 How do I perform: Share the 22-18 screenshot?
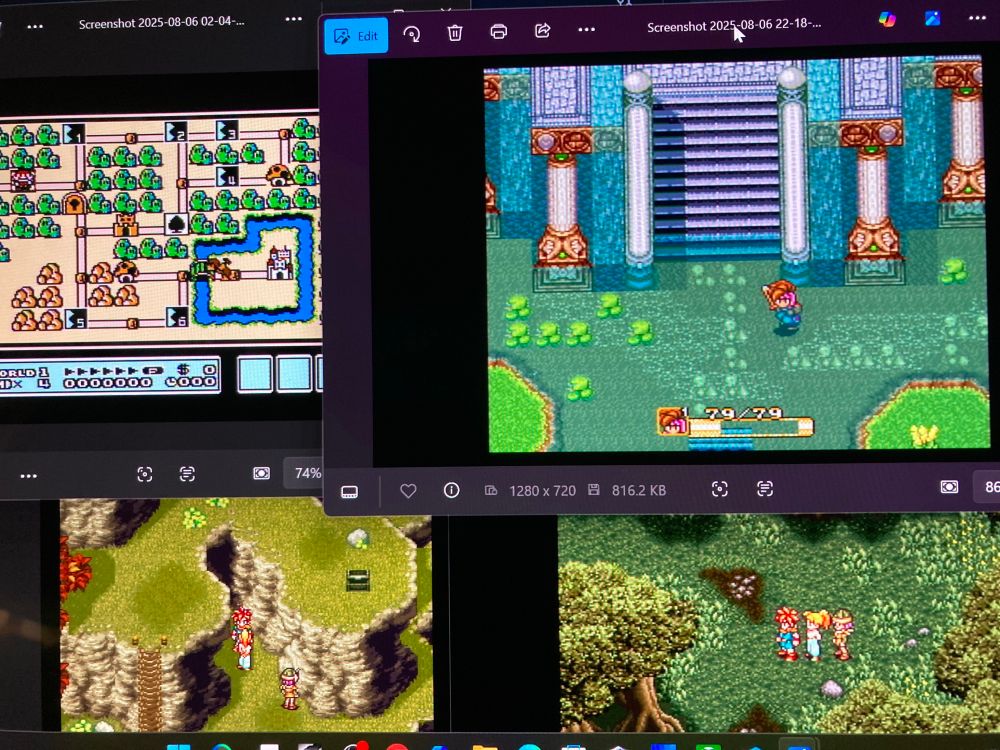(542, 31)
